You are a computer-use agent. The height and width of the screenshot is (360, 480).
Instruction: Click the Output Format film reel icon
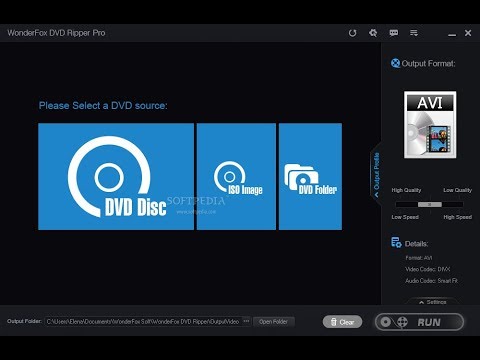tap(395, 63)
